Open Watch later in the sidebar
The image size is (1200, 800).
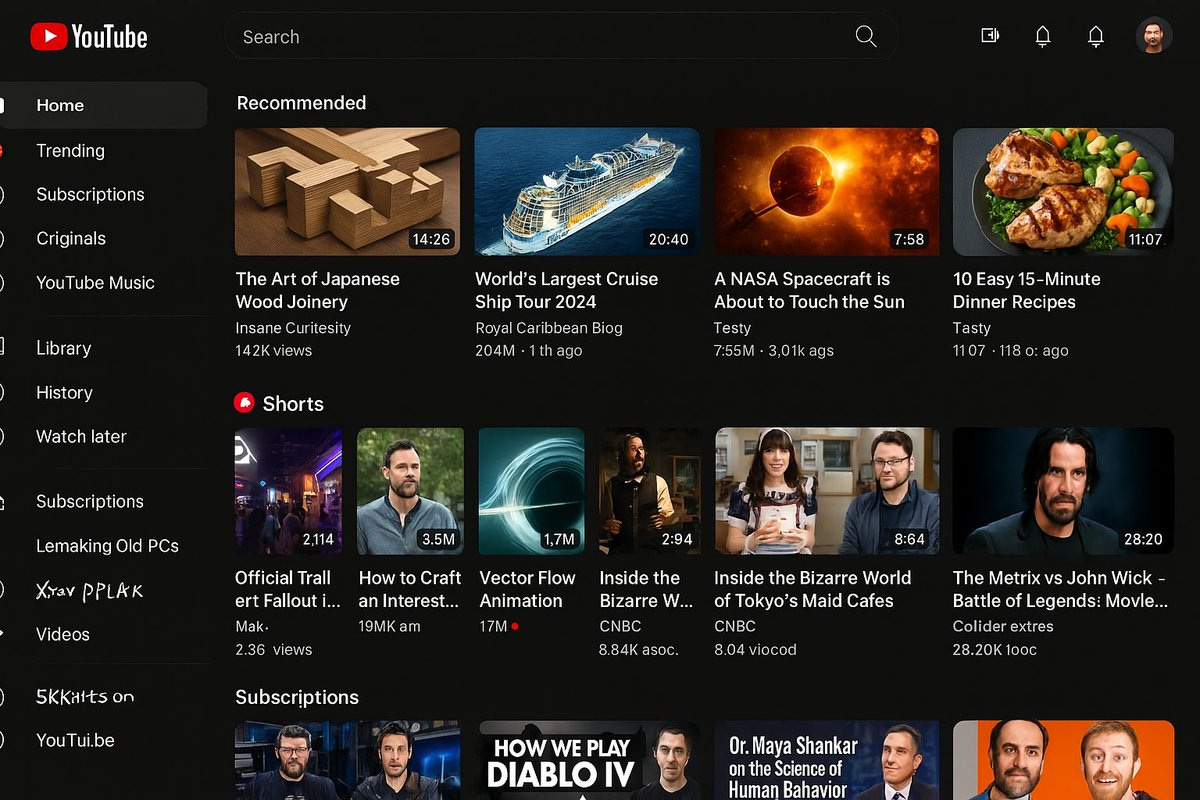point(81,436)
